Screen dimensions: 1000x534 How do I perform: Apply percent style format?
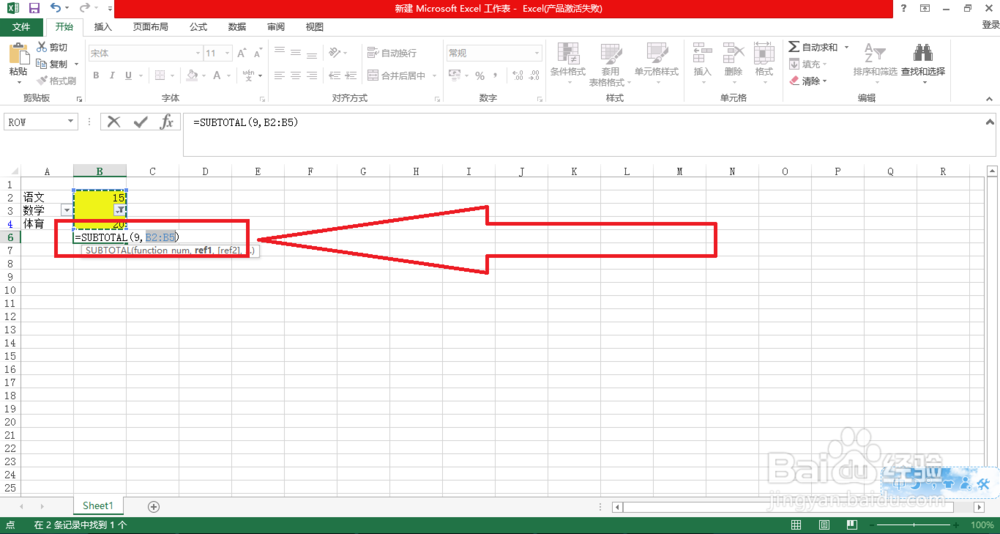pos(479,75)
